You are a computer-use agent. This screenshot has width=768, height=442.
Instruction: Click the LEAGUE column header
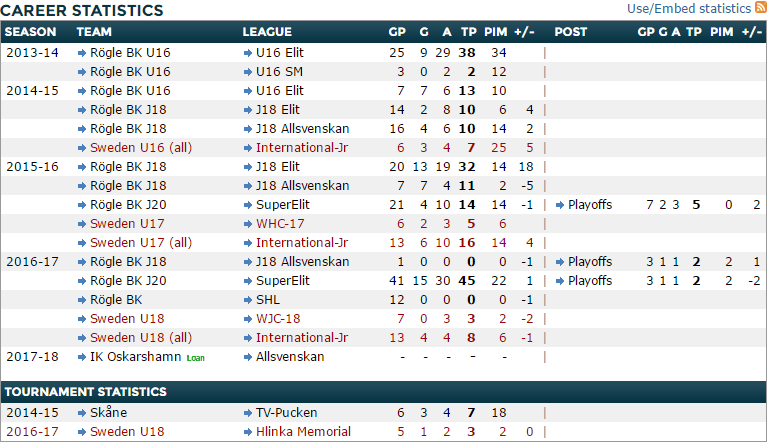click(267, 32)
